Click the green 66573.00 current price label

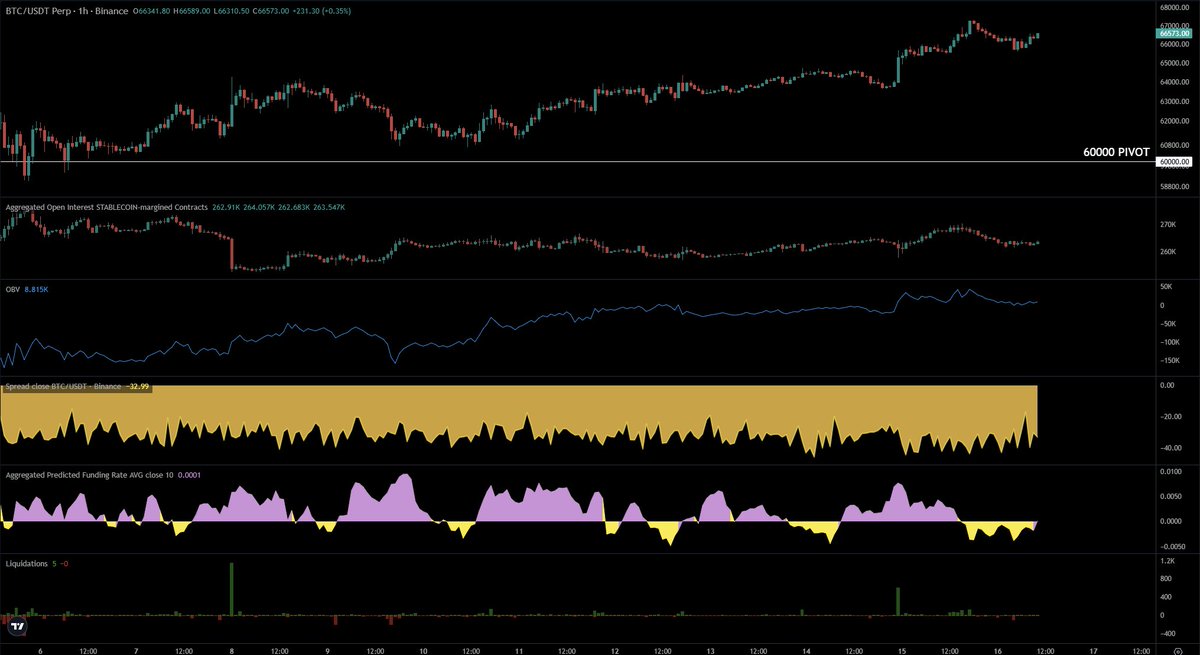(1173, 33)
